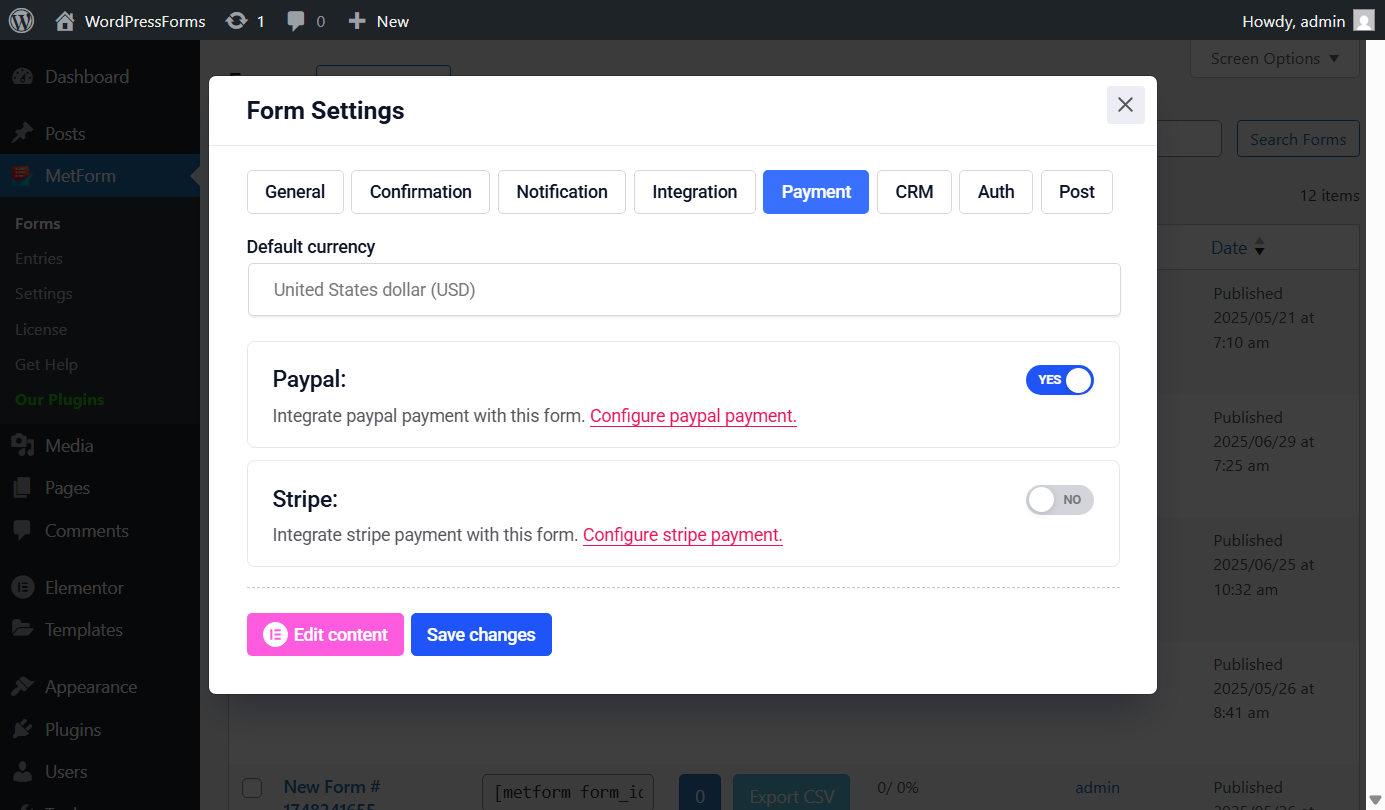Viewport: 1385px width, 810px height.
Task: Sort the list by Date column
Action: (x=1238, y=248)
